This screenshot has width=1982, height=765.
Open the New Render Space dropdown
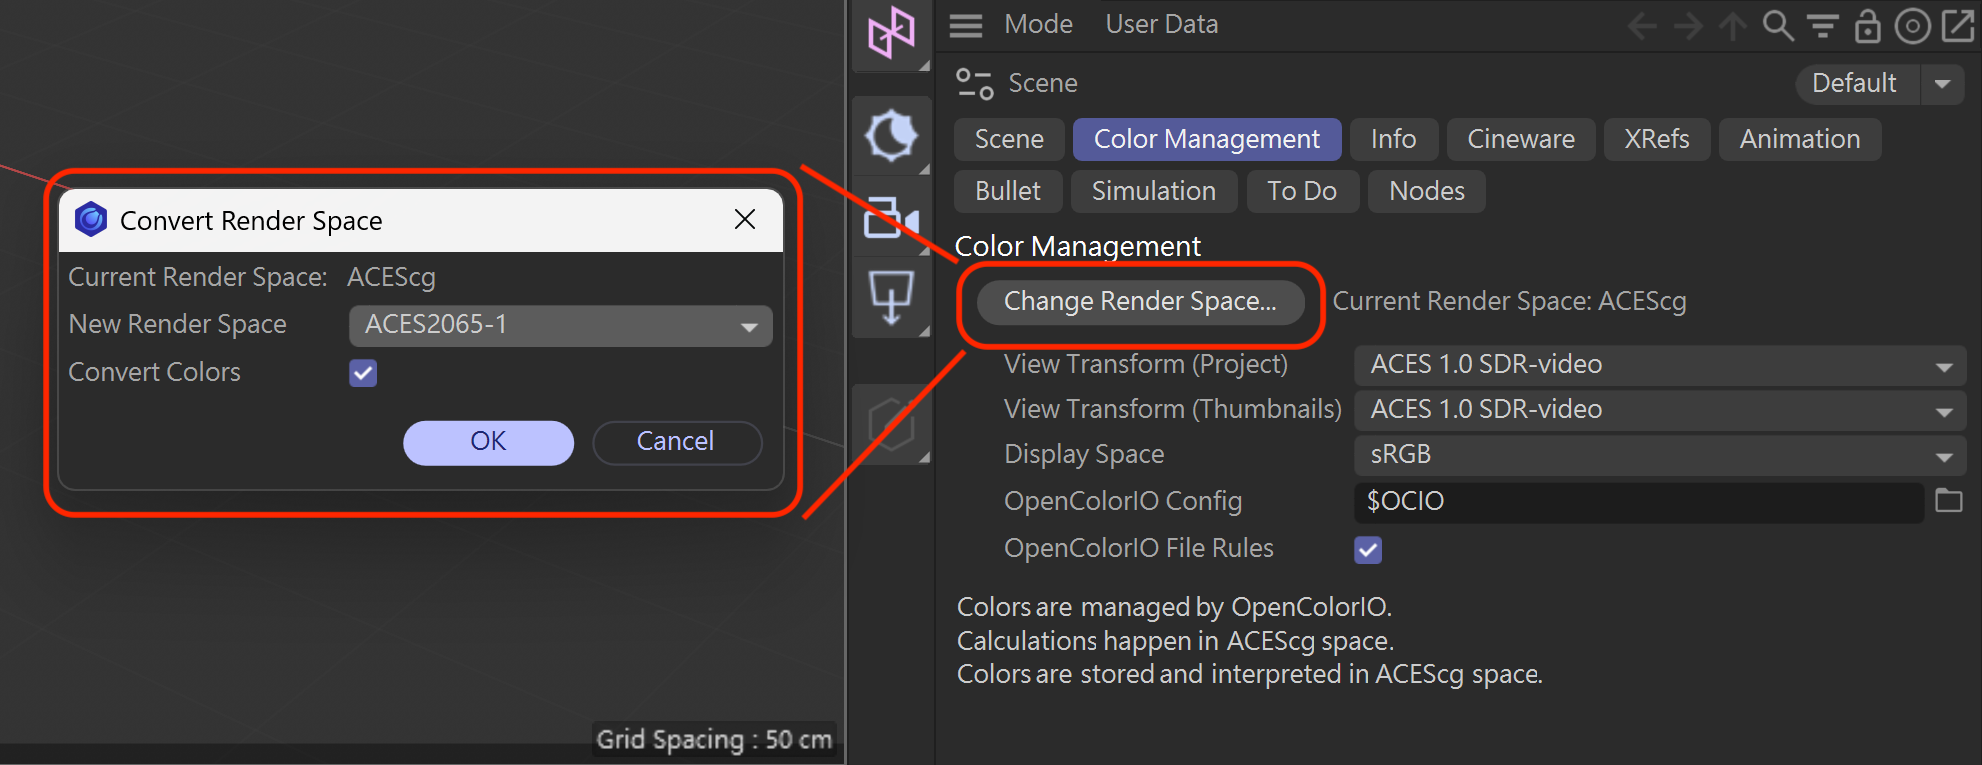point(560,326)
